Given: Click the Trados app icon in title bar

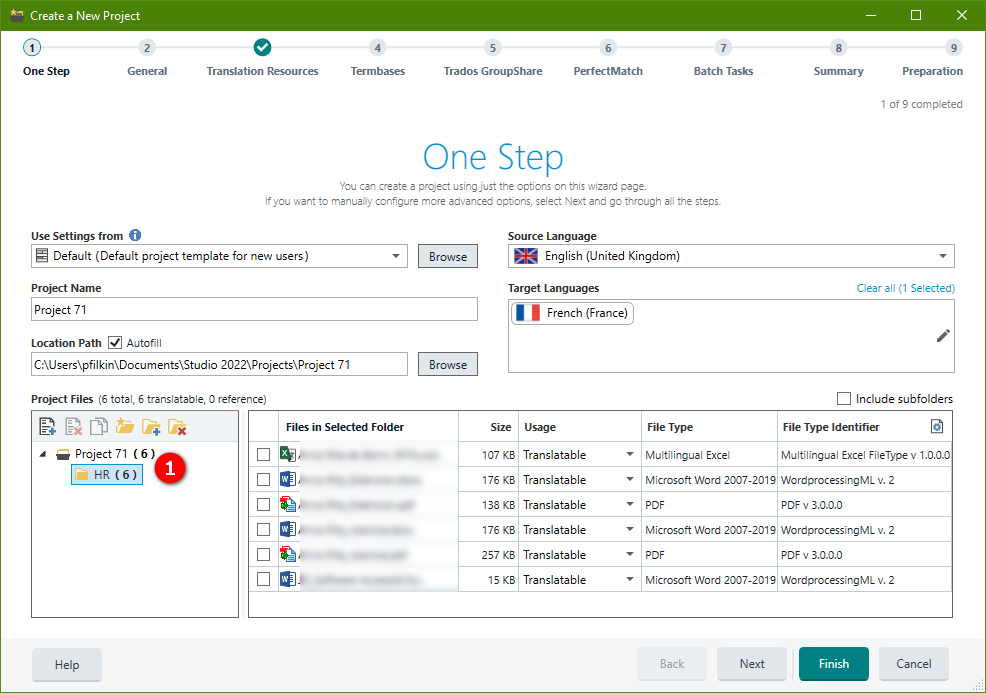Looking at the screenshot, I should [x=16, y=15].
